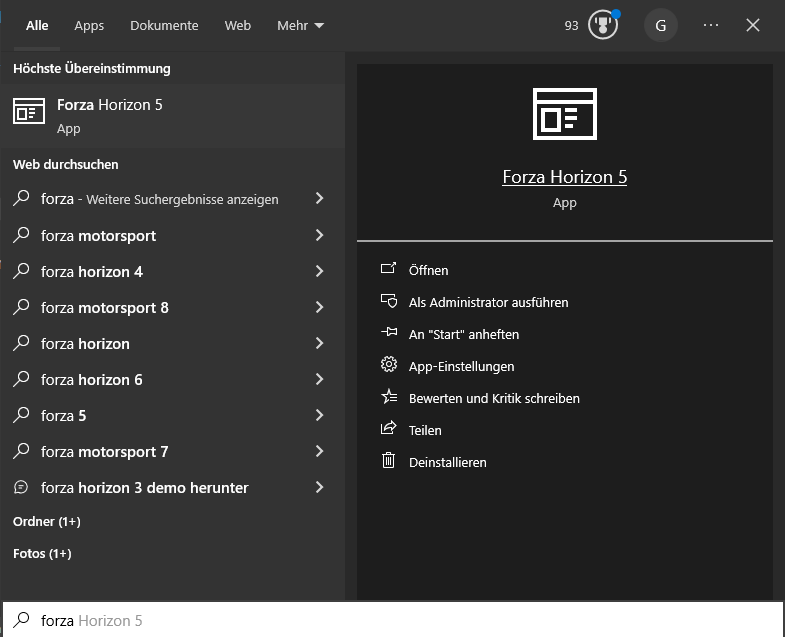Click chat icon beside forza horizon 3 demo
This screenshot has width=785, height=637.
click(21, 487)
